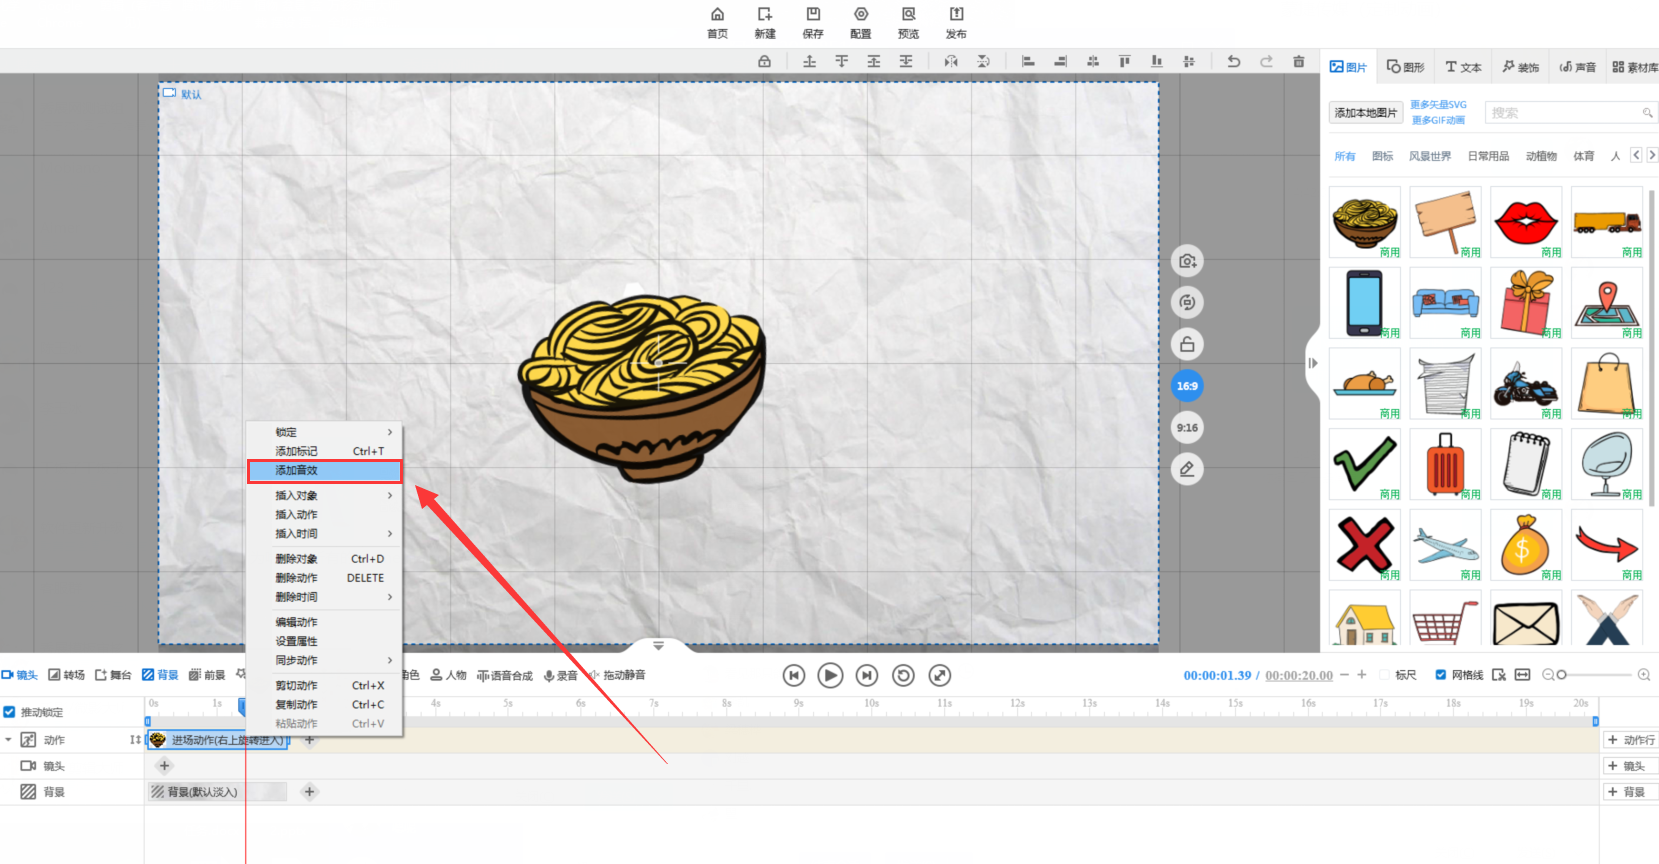
Task: Expand the 插入对象 submenu
Action: point(325,495)
